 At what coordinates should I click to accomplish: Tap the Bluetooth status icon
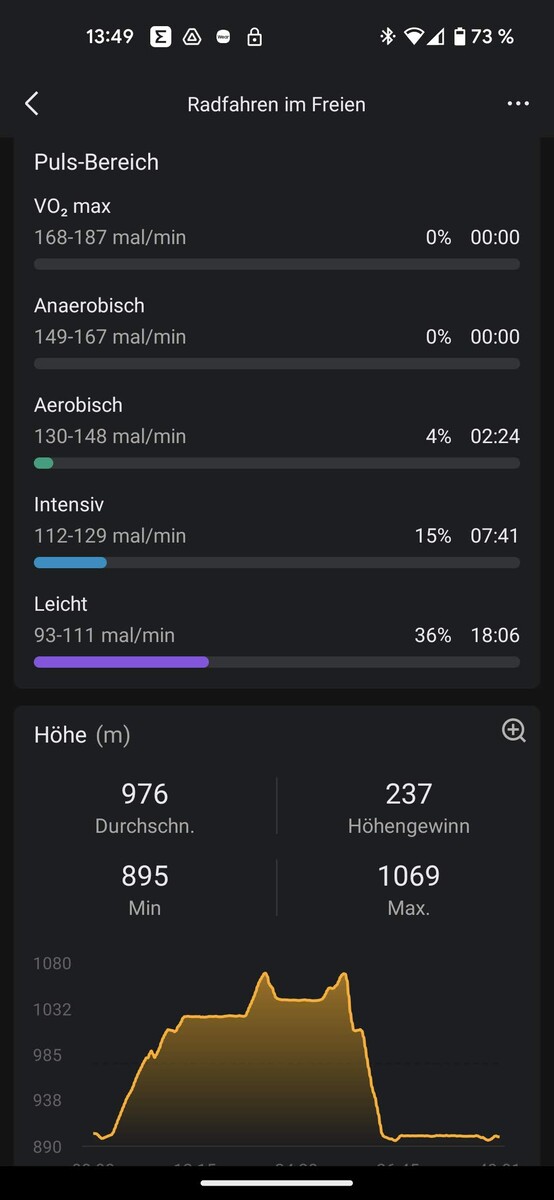[388, 37]
